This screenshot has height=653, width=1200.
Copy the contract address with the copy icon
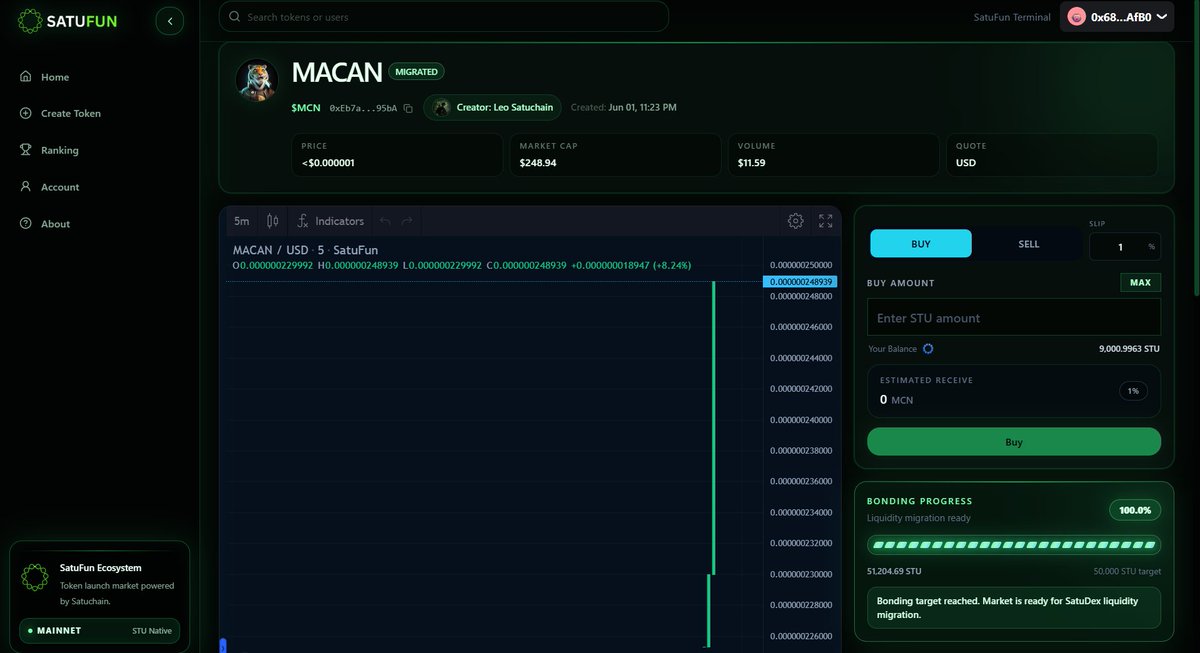tap(408, 108)
